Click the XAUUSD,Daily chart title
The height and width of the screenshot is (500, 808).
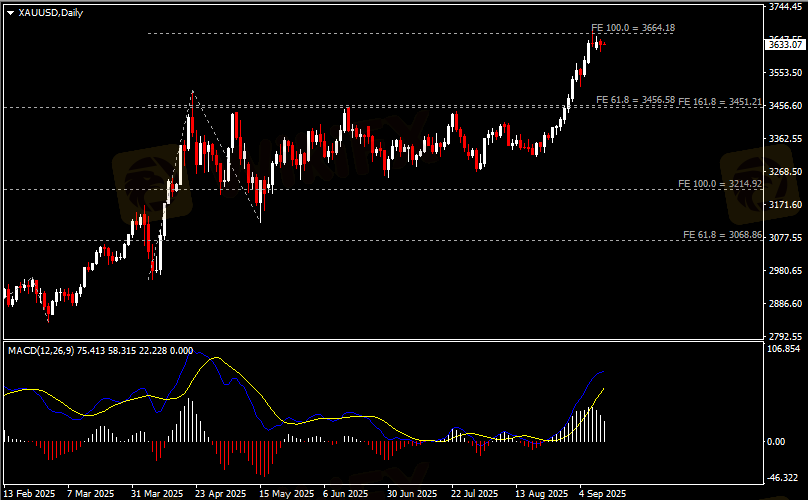click(x=50, y=13)
